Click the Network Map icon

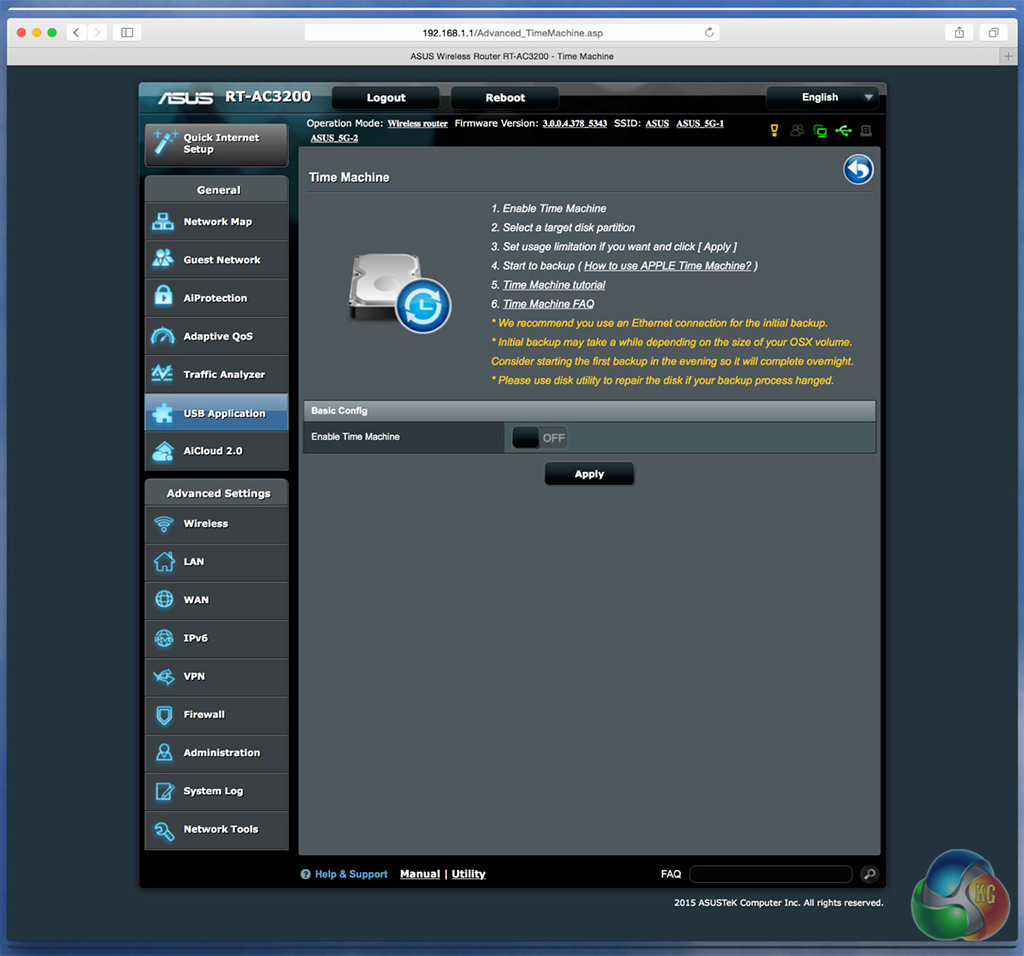pos(163,222)
